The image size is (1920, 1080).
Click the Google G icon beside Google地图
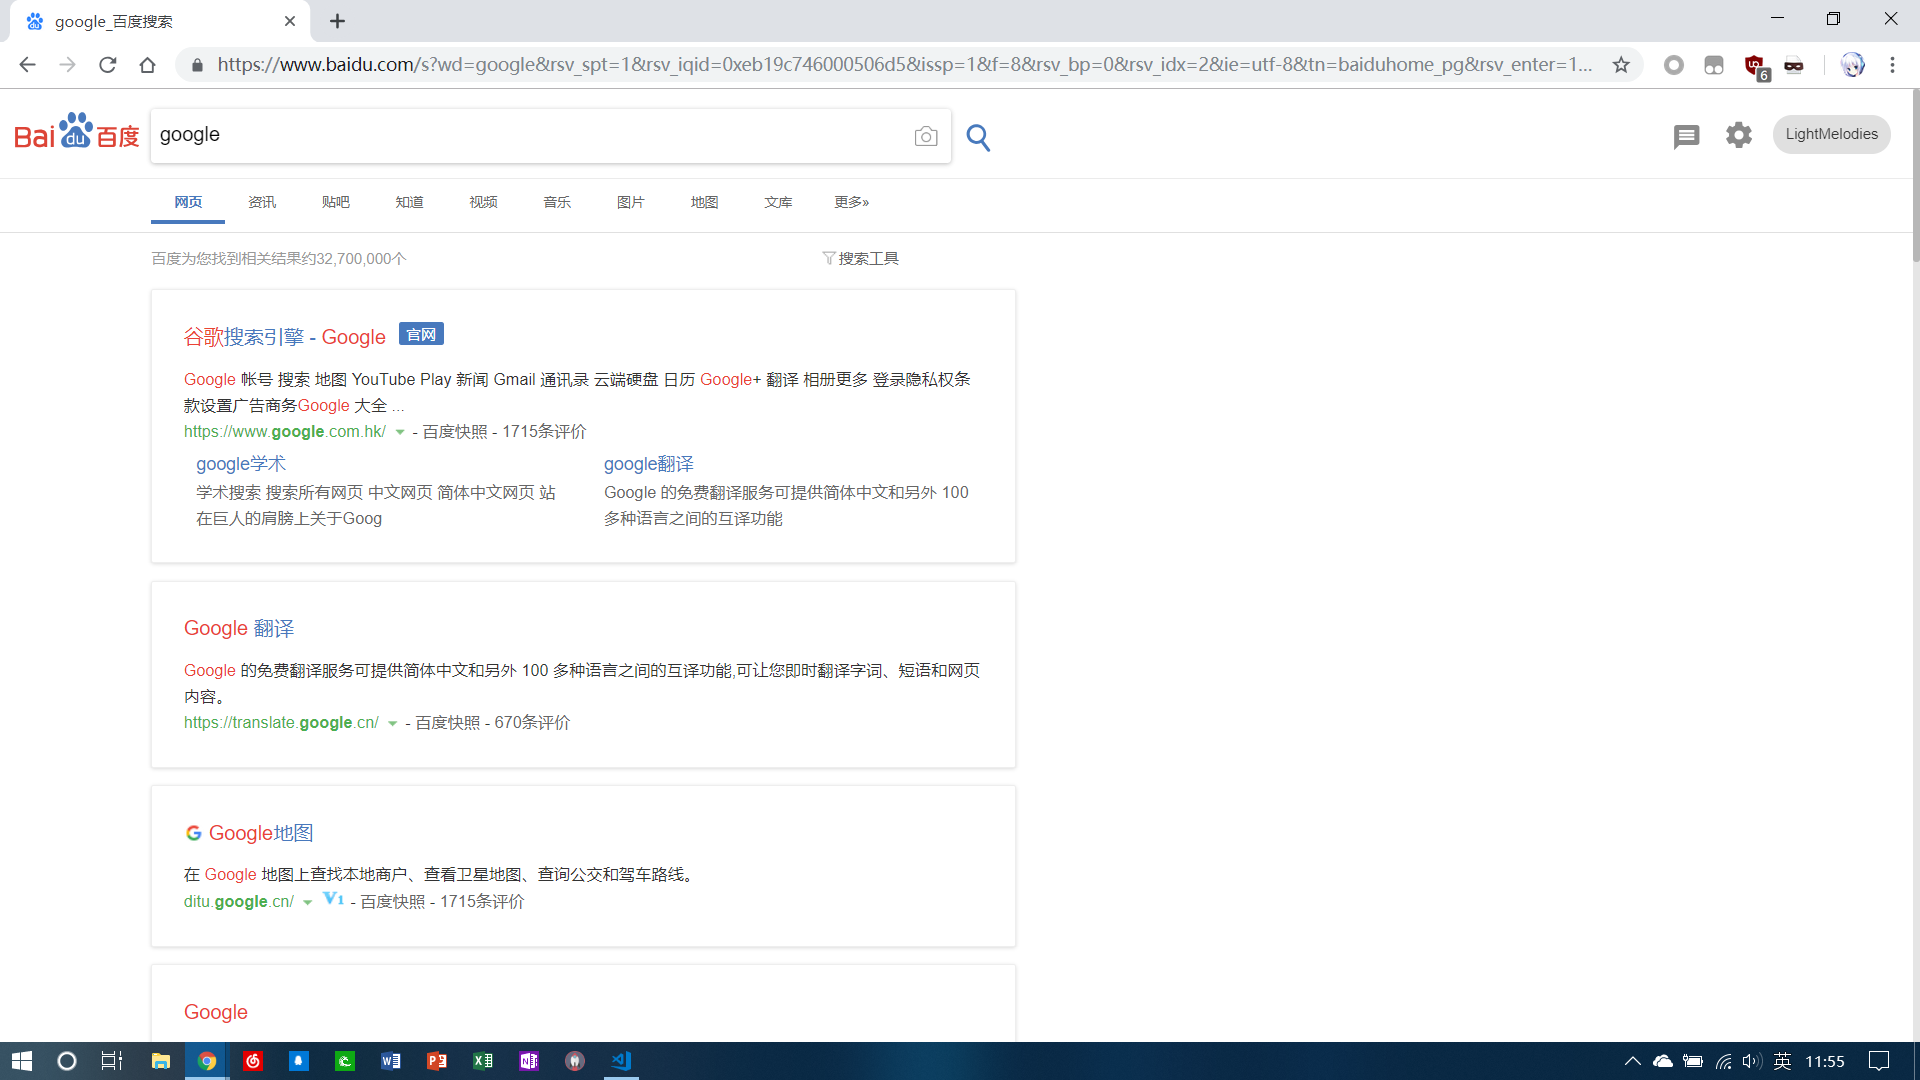[x=193, y=832]
